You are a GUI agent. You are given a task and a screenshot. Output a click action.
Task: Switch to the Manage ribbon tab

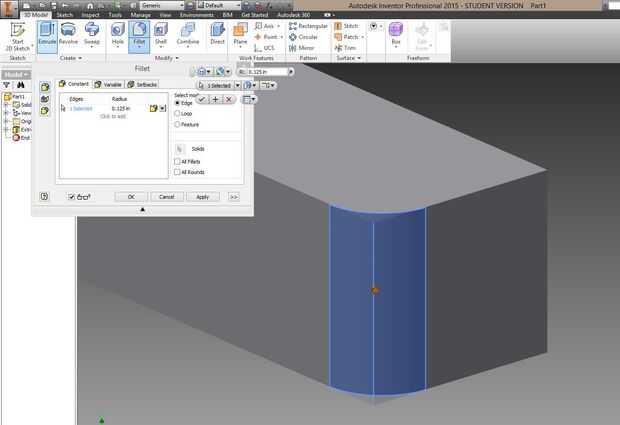click(140, 15)
